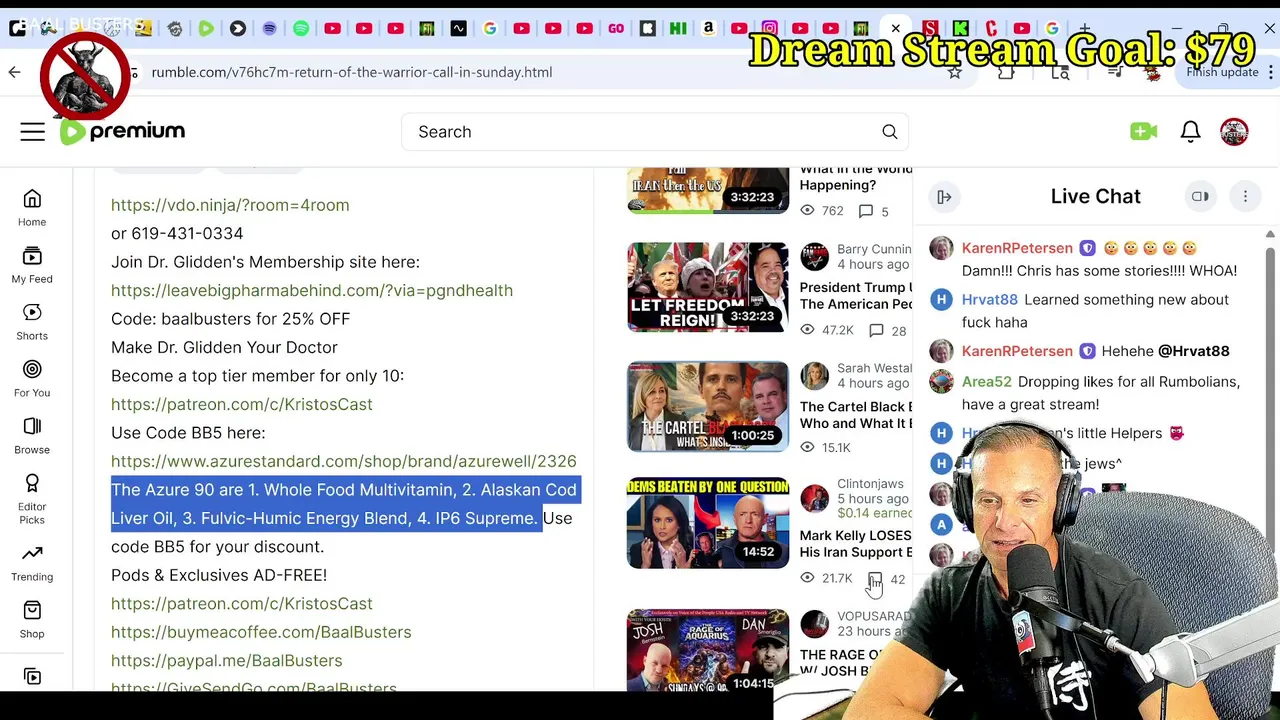Open the 'Dems Beaten By One Question' thumbnail
Image resolution: width=1280 pixels, height=720 pixels.
[708, 523]
